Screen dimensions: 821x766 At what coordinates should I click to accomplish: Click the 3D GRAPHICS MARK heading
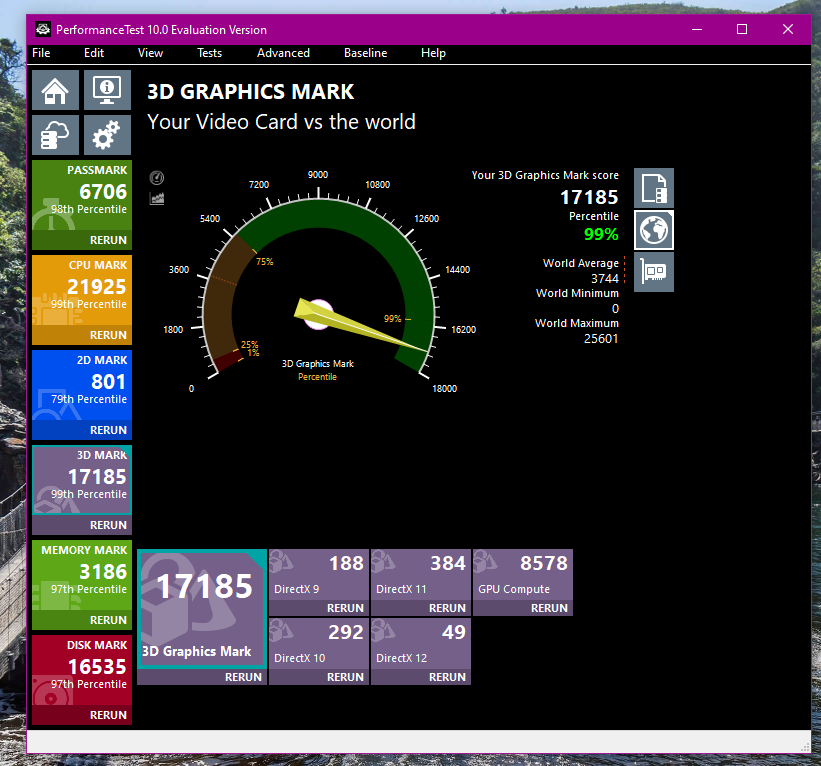[250, 92]
